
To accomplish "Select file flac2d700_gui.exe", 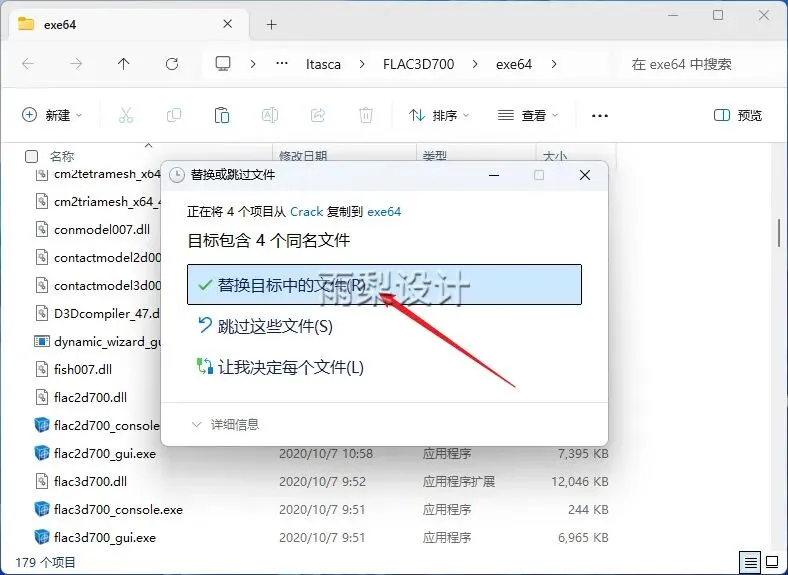I will click(105, 453).
